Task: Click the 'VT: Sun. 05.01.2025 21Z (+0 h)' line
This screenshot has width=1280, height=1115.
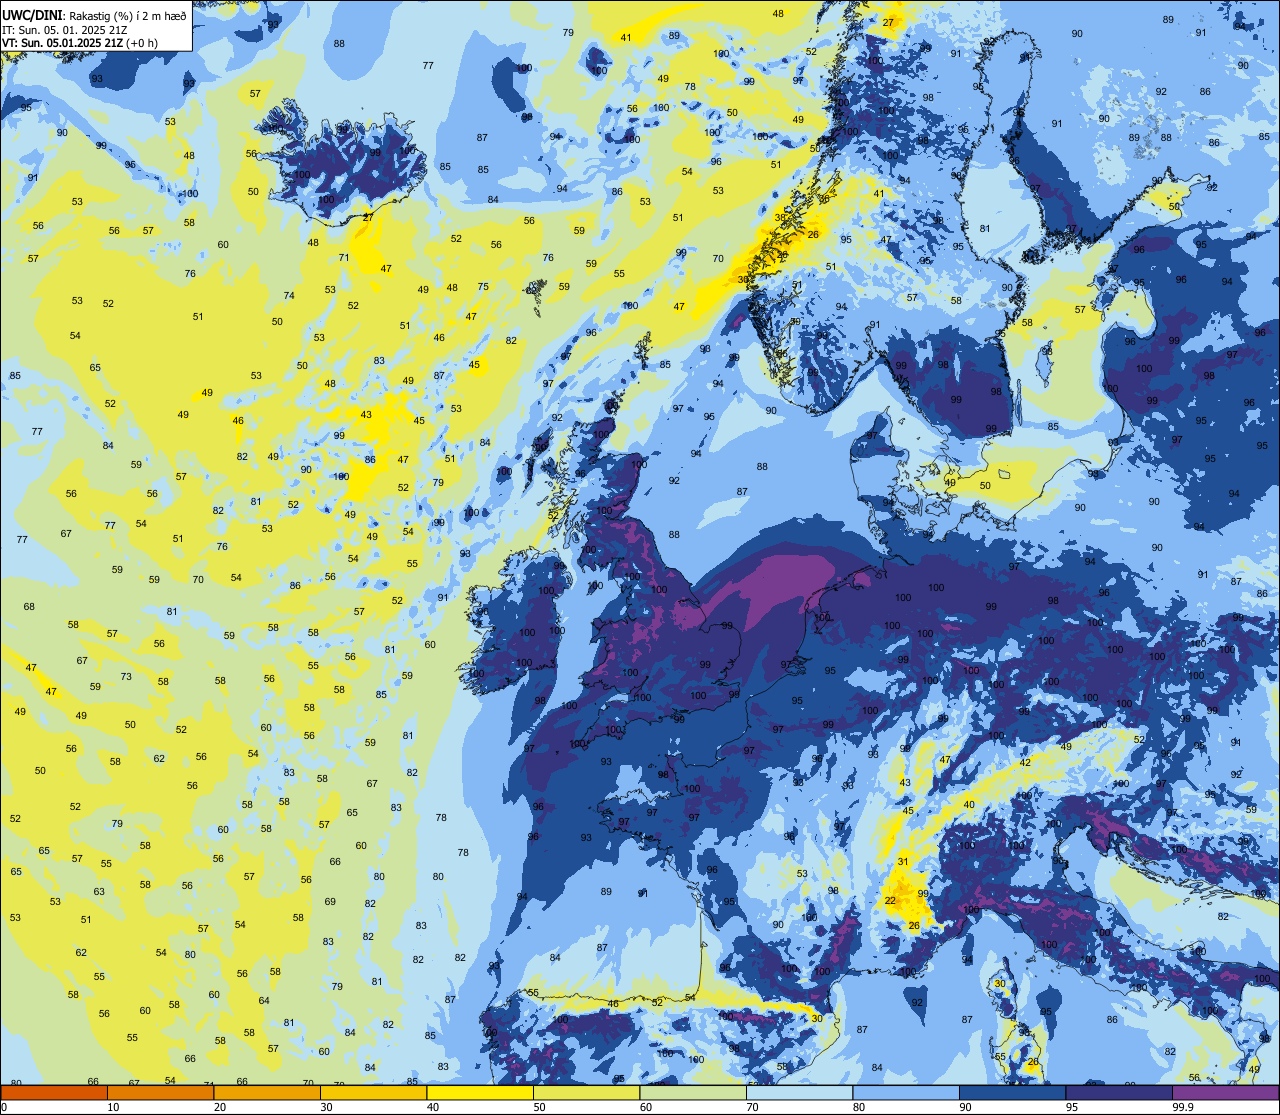Action: click(x=80, y=43)
